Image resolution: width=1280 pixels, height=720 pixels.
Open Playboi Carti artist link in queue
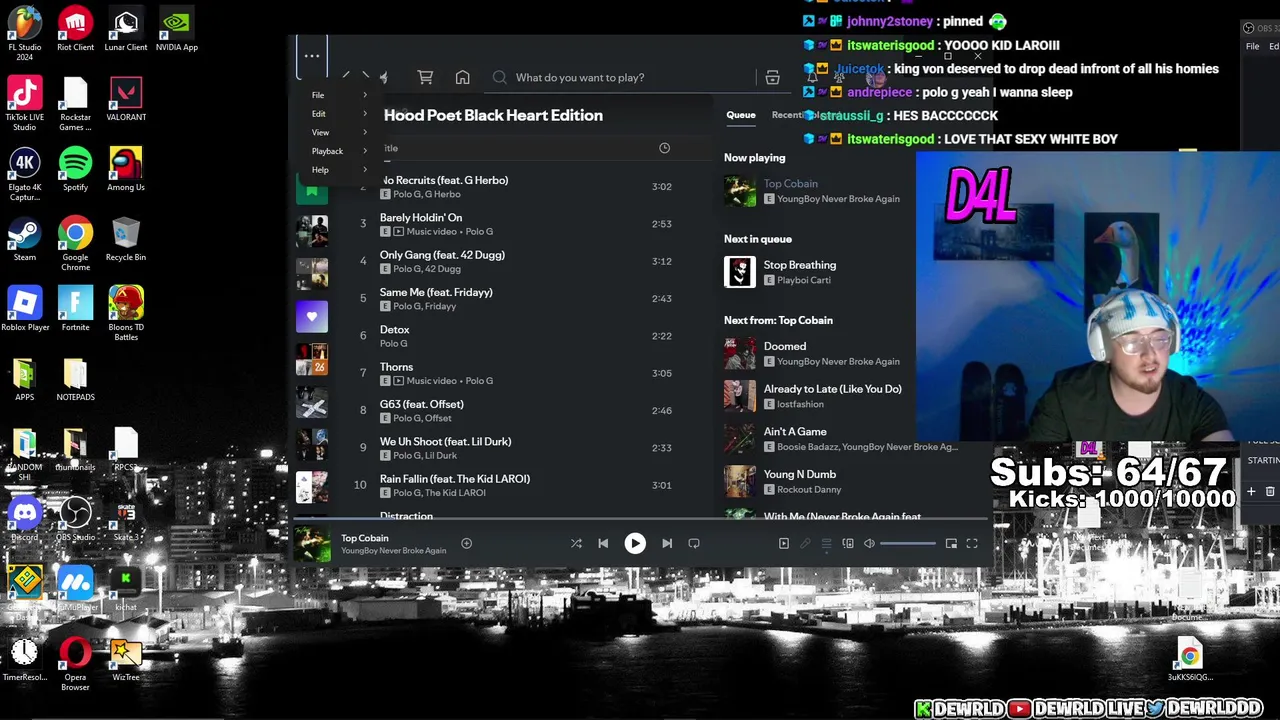coord(804,280)
